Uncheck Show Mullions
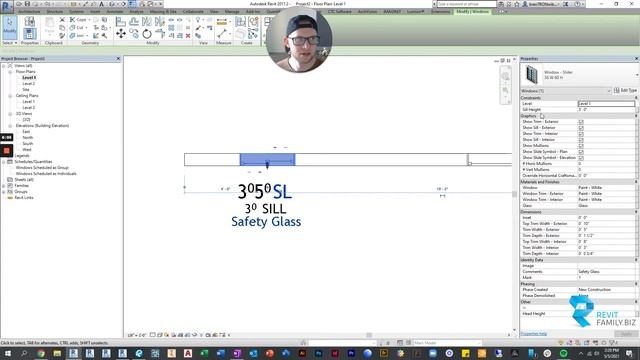640x360 pixels. point(581,146)
